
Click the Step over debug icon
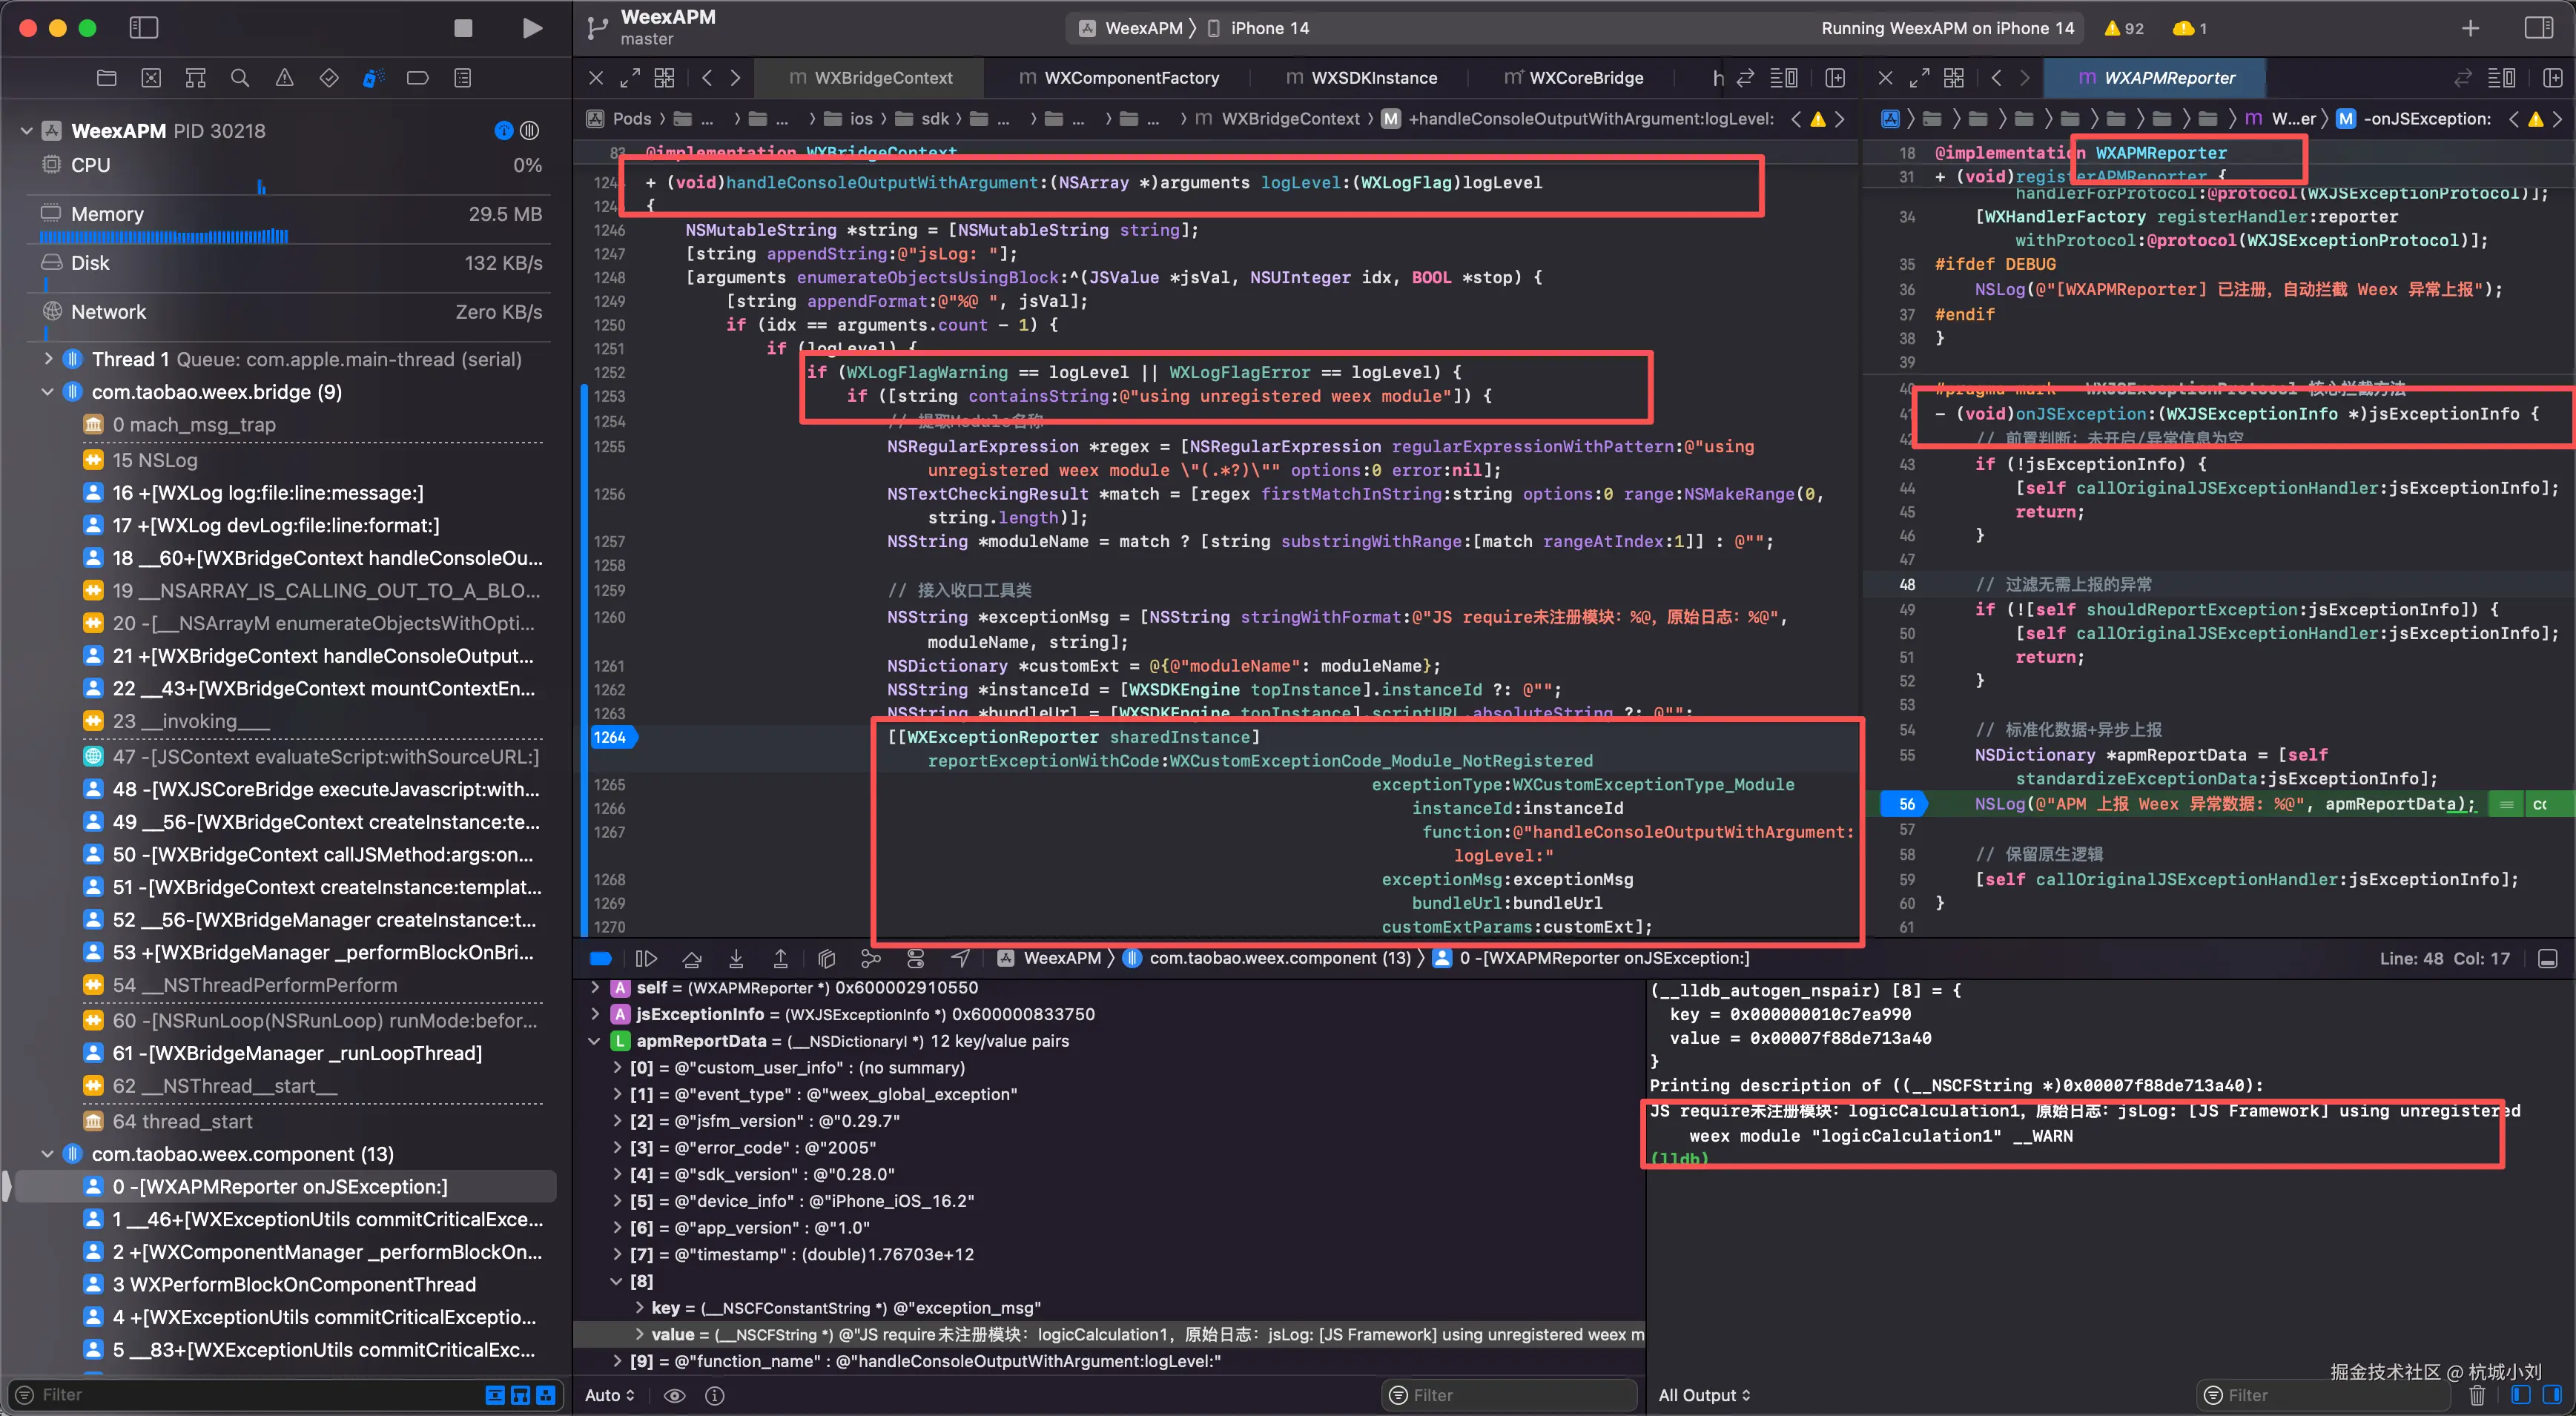click(x=691, y=958)
